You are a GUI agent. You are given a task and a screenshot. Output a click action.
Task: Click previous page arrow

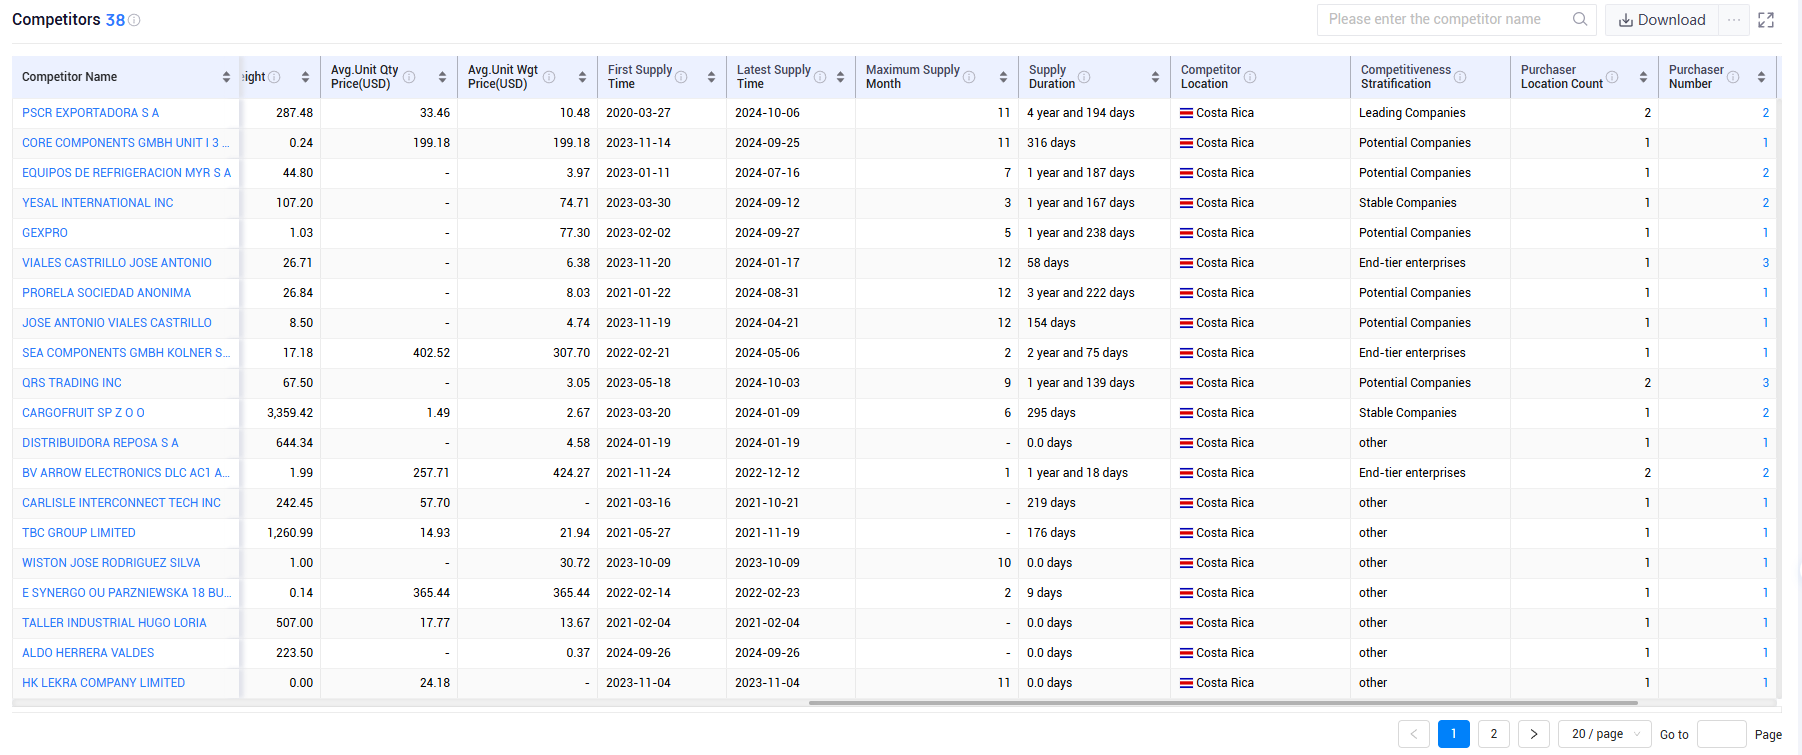[x=1414, y=734]
